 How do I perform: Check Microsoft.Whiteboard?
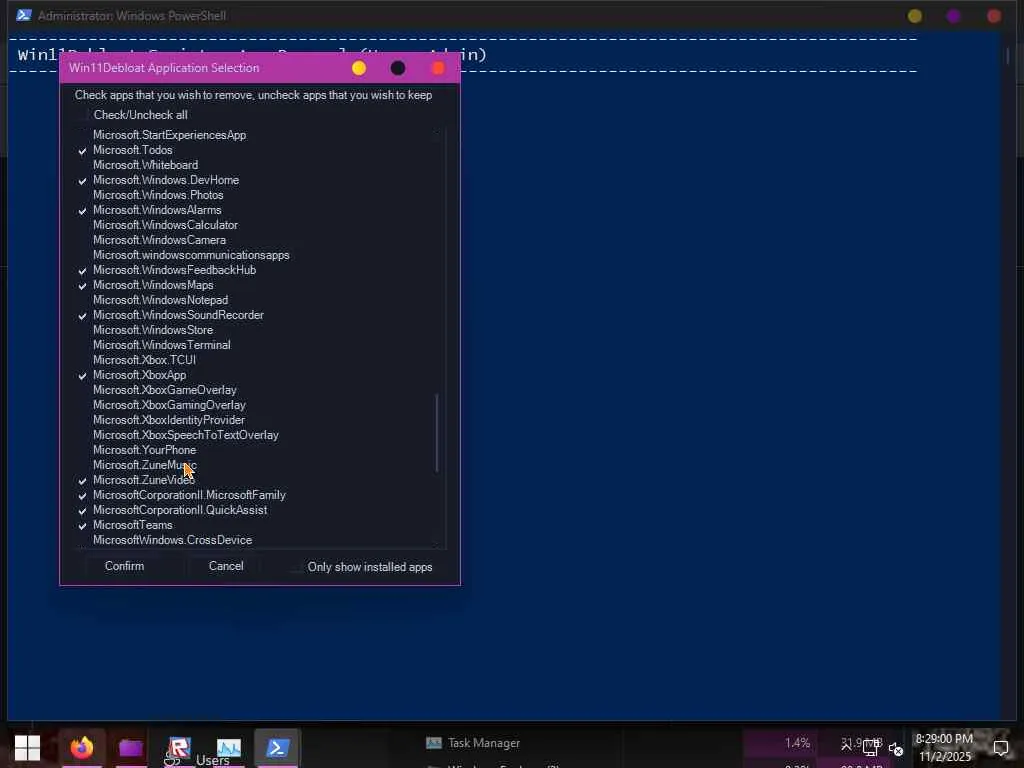(x=82, y=166)
